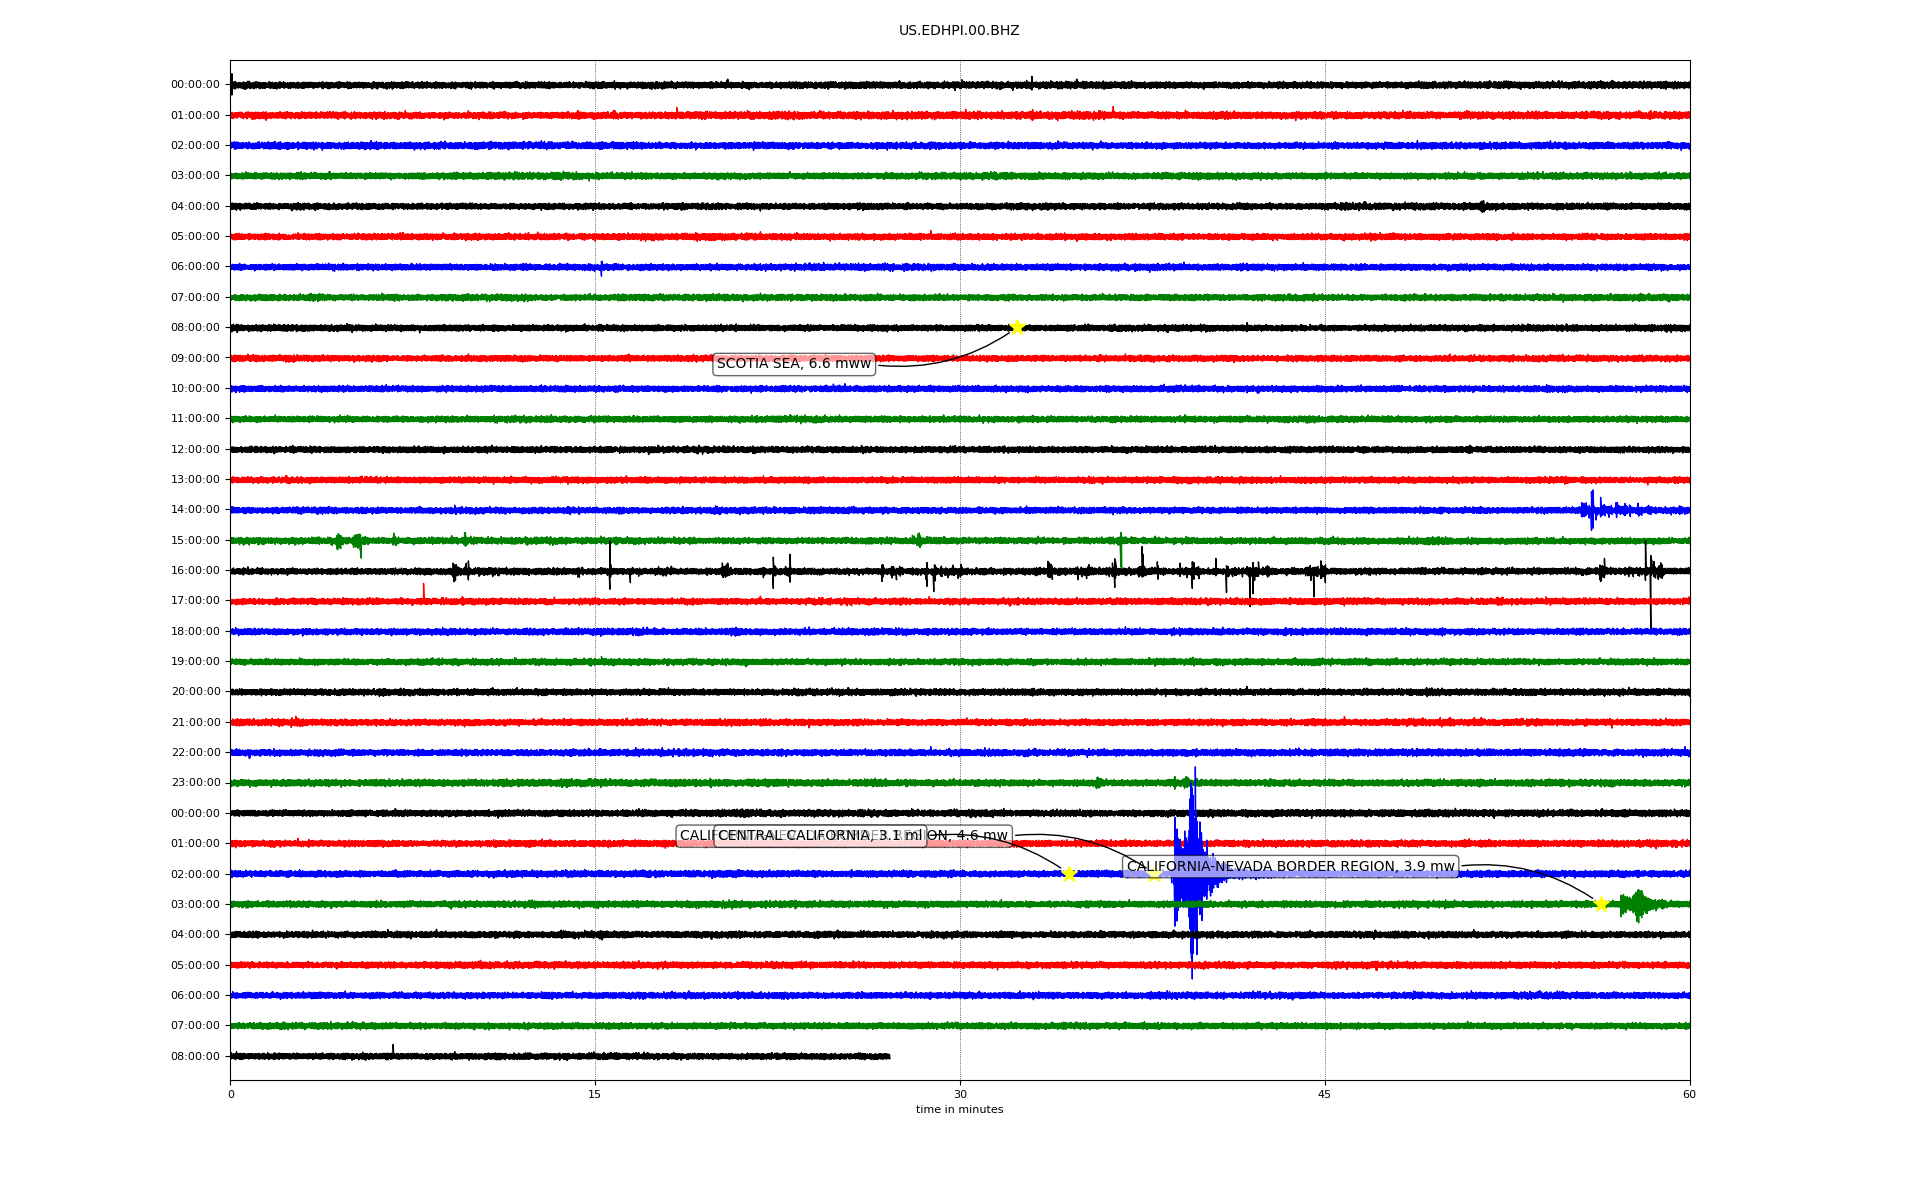Click the 19:00:00 row time label
The width and height of the screenshot is (1920, 1200).
[x=195, y=661]
